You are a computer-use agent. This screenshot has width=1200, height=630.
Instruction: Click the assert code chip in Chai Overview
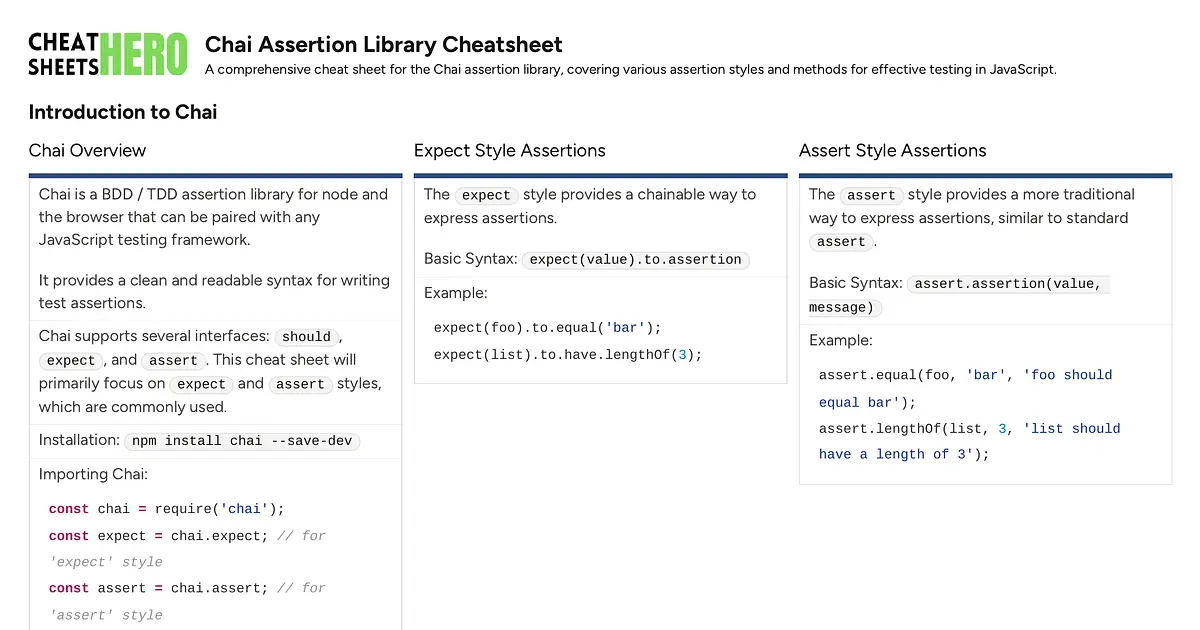(173, 360)
